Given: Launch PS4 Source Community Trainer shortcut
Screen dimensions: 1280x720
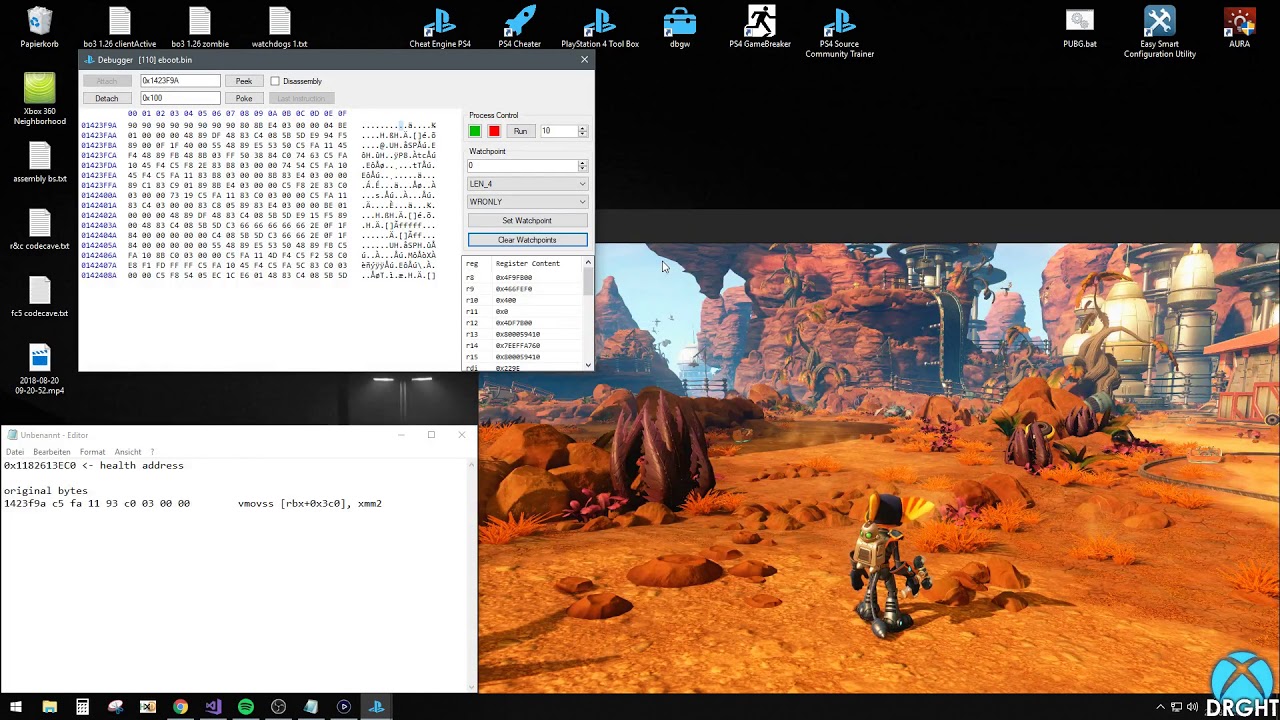Looking at the screenshot, I should 840,32.
